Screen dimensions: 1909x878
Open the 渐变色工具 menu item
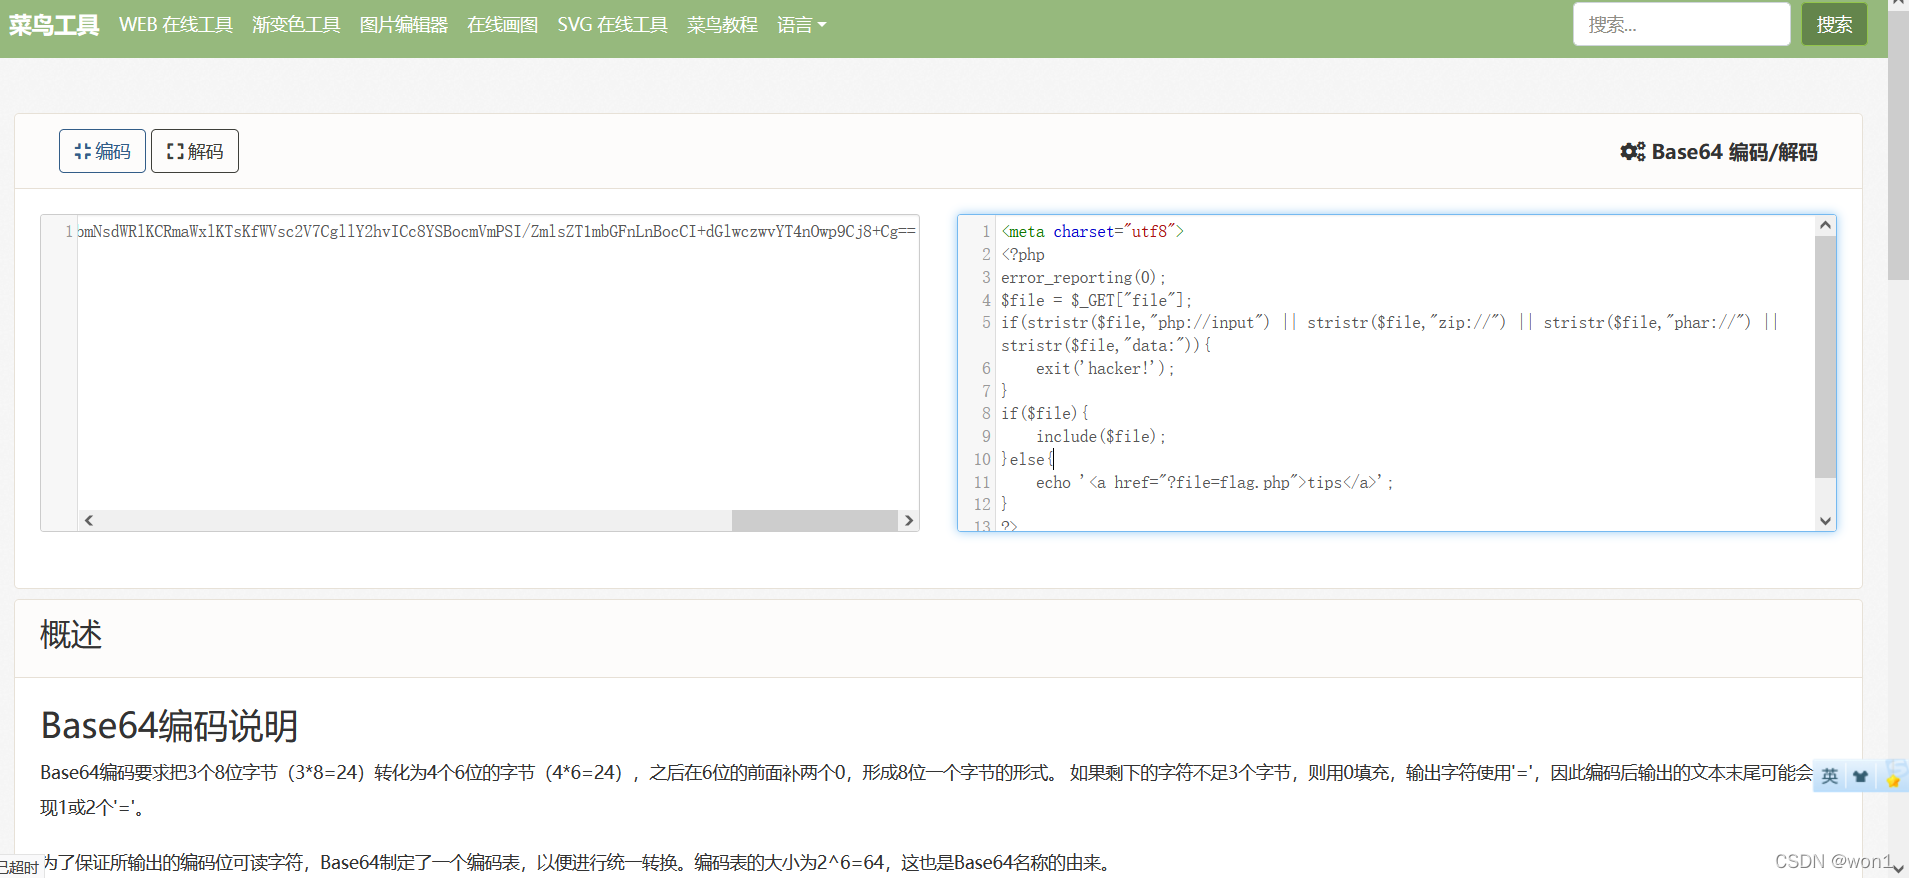click(x=296, y=25)
